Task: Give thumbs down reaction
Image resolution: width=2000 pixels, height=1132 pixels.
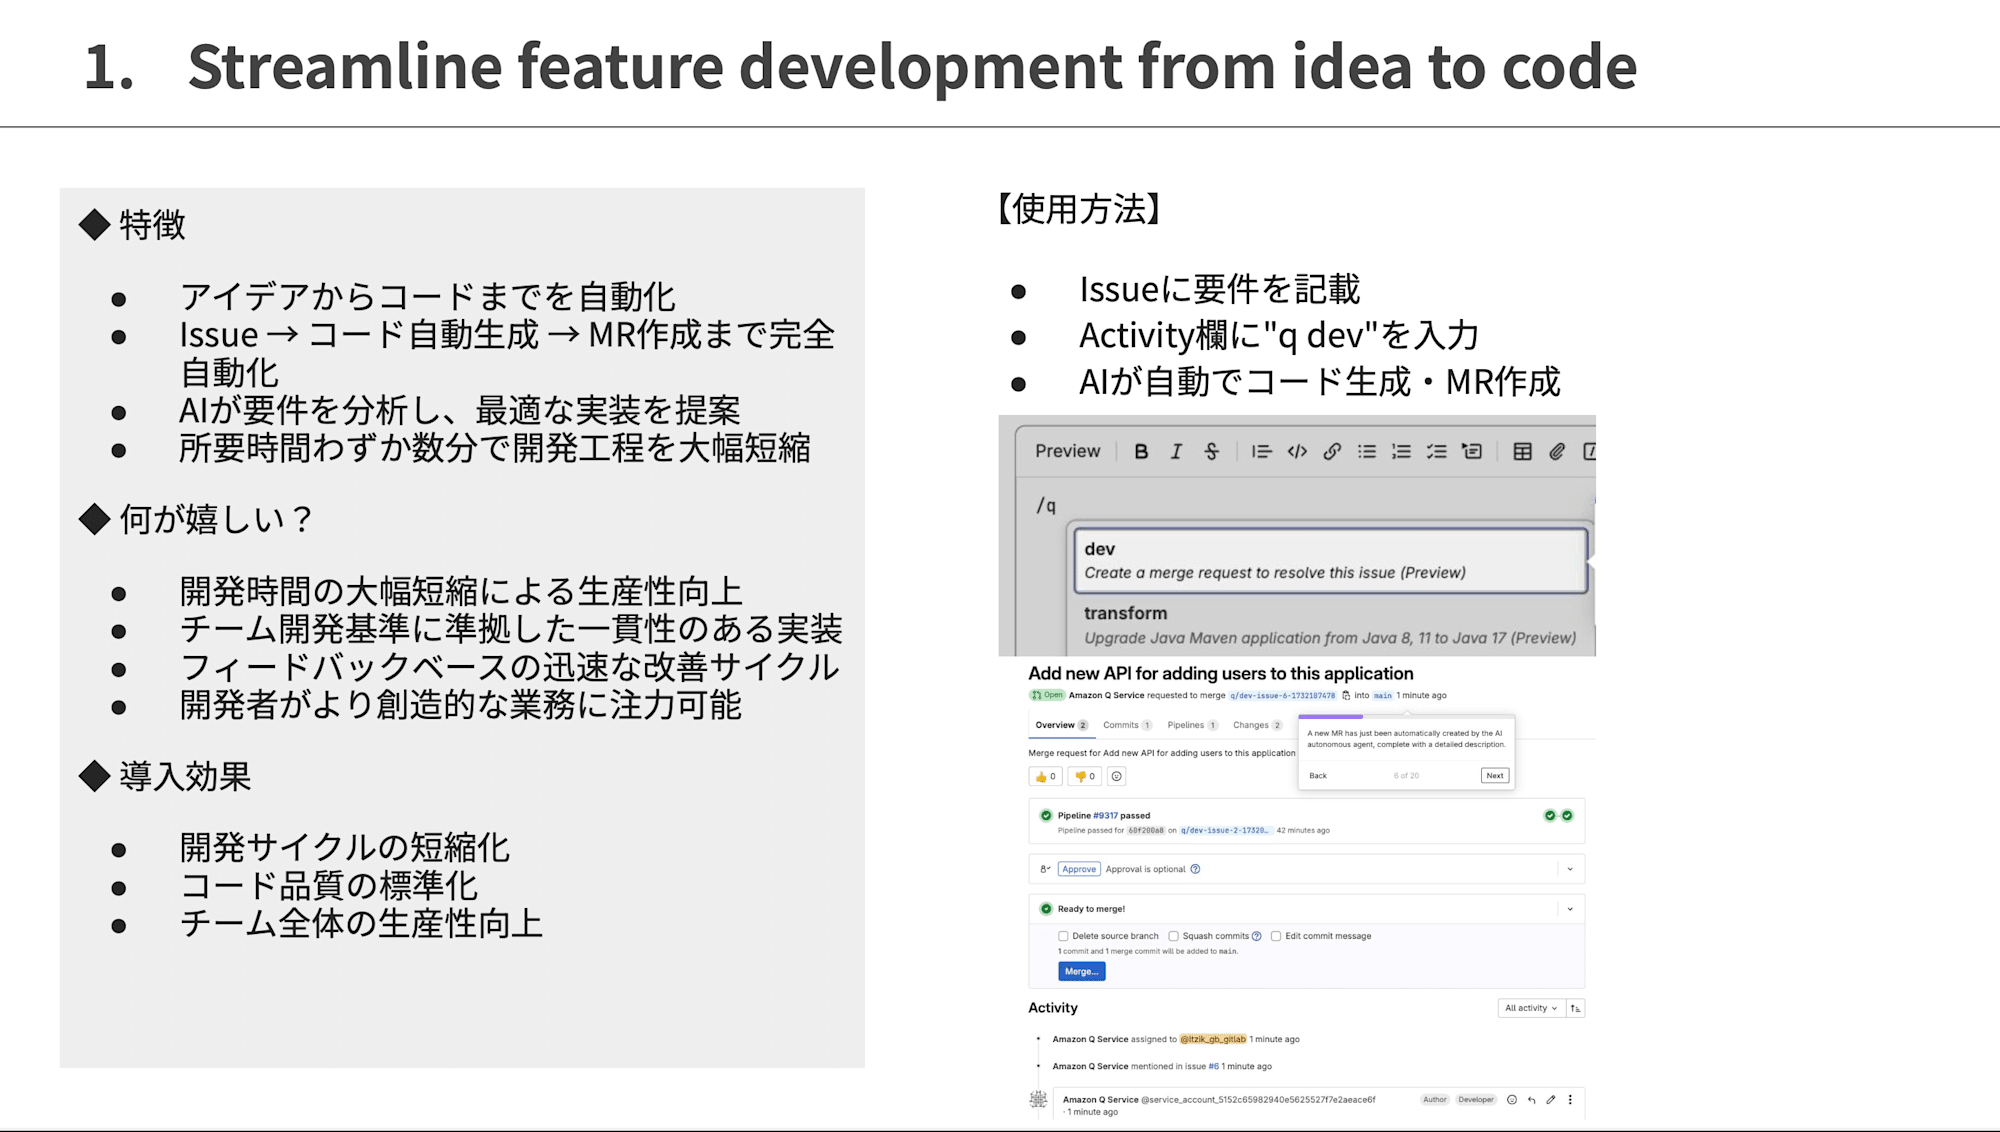Action: point(1085,776)
